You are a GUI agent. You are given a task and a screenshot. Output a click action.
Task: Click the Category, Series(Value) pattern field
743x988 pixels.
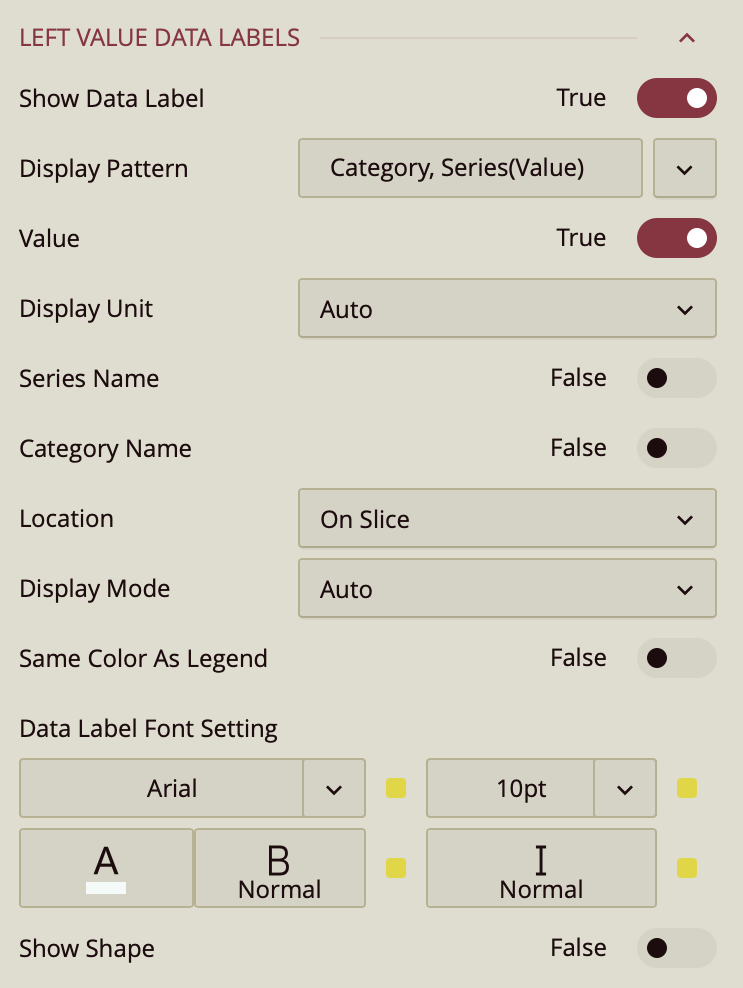470,168
